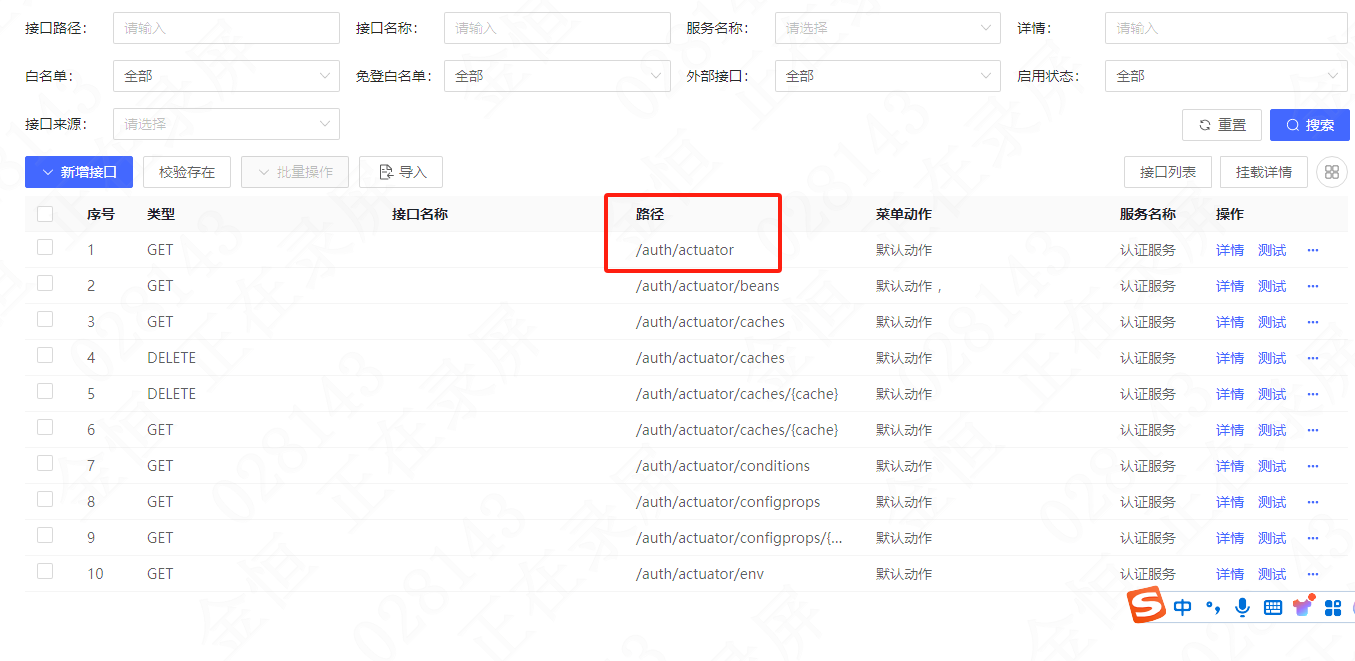Focus the 接口路径 input field
1355x661 pixels.
(226, 28)
